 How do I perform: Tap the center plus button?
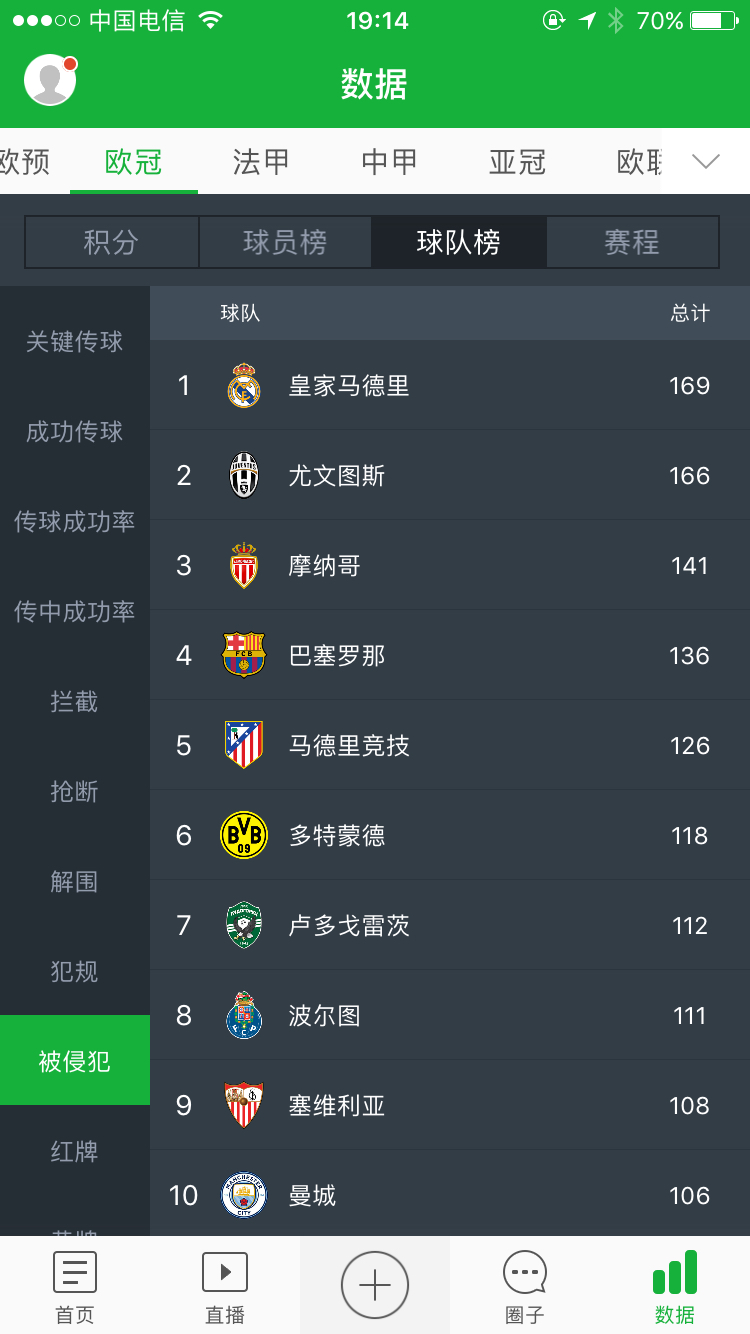pyautogui.click(x=375, y=1285)
